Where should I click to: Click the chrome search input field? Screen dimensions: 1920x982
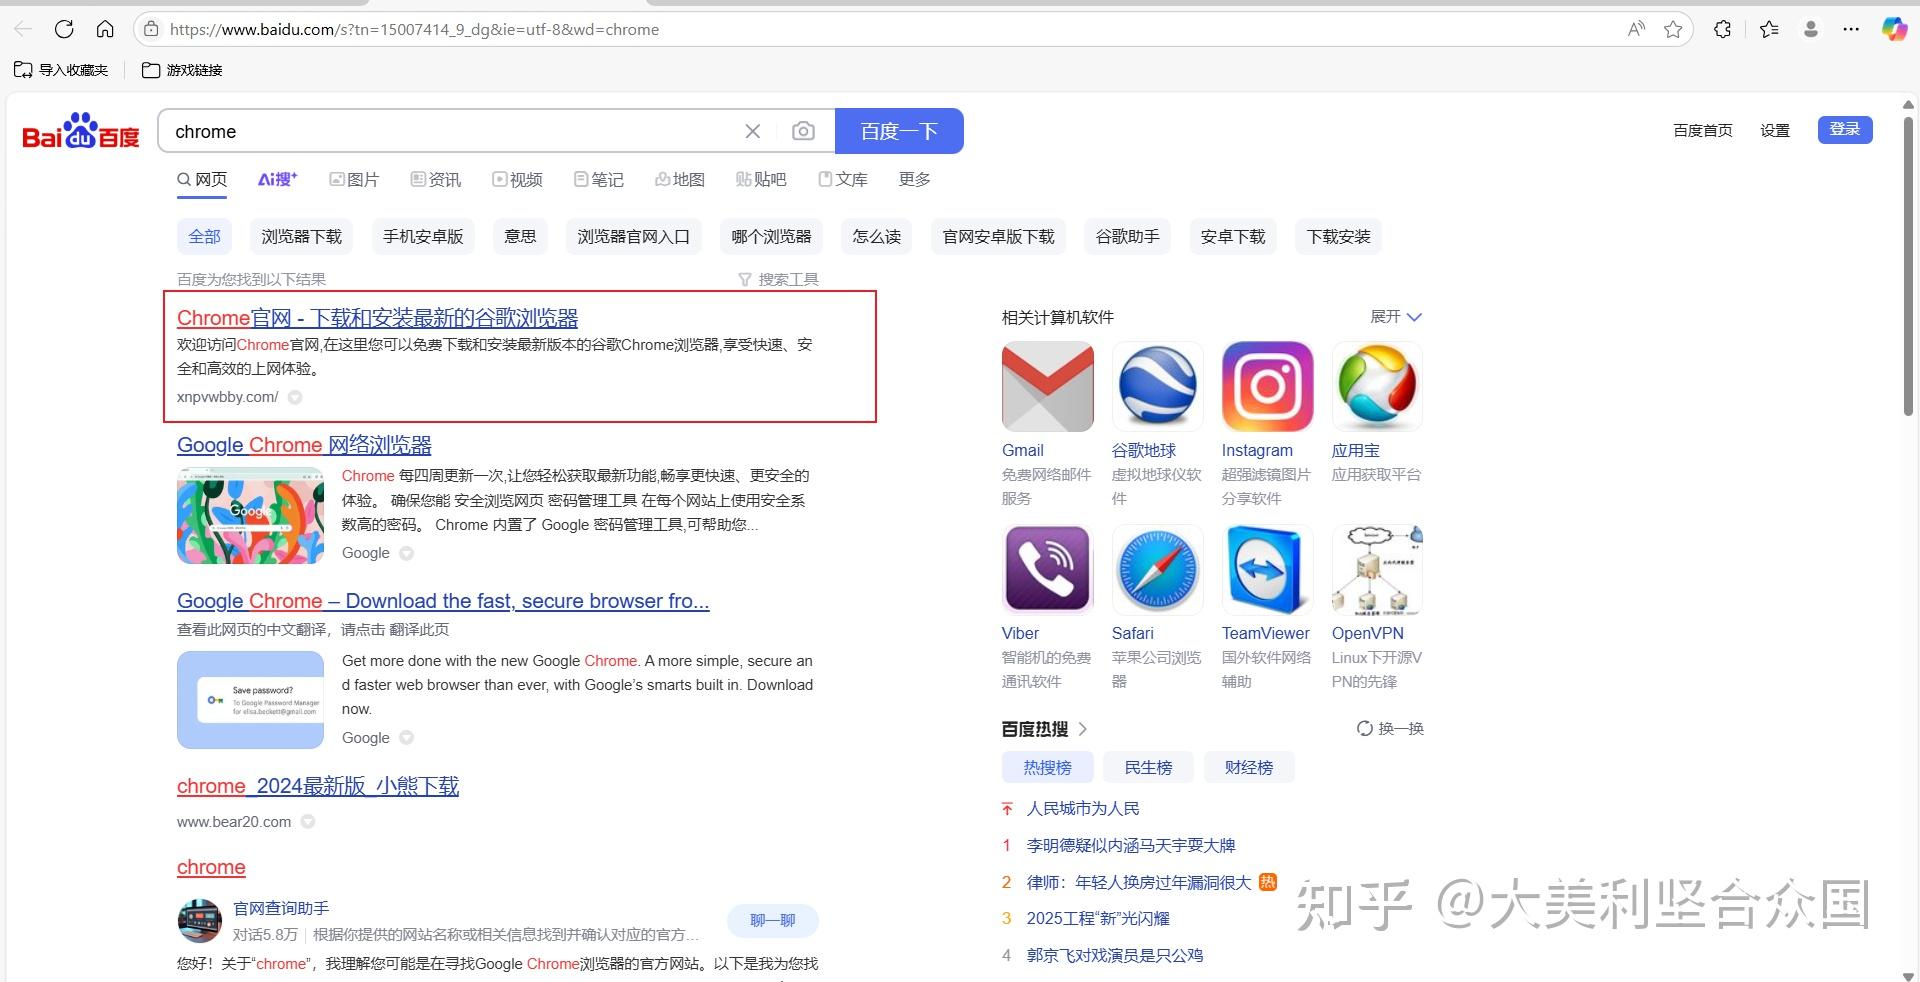coord(450,131)
